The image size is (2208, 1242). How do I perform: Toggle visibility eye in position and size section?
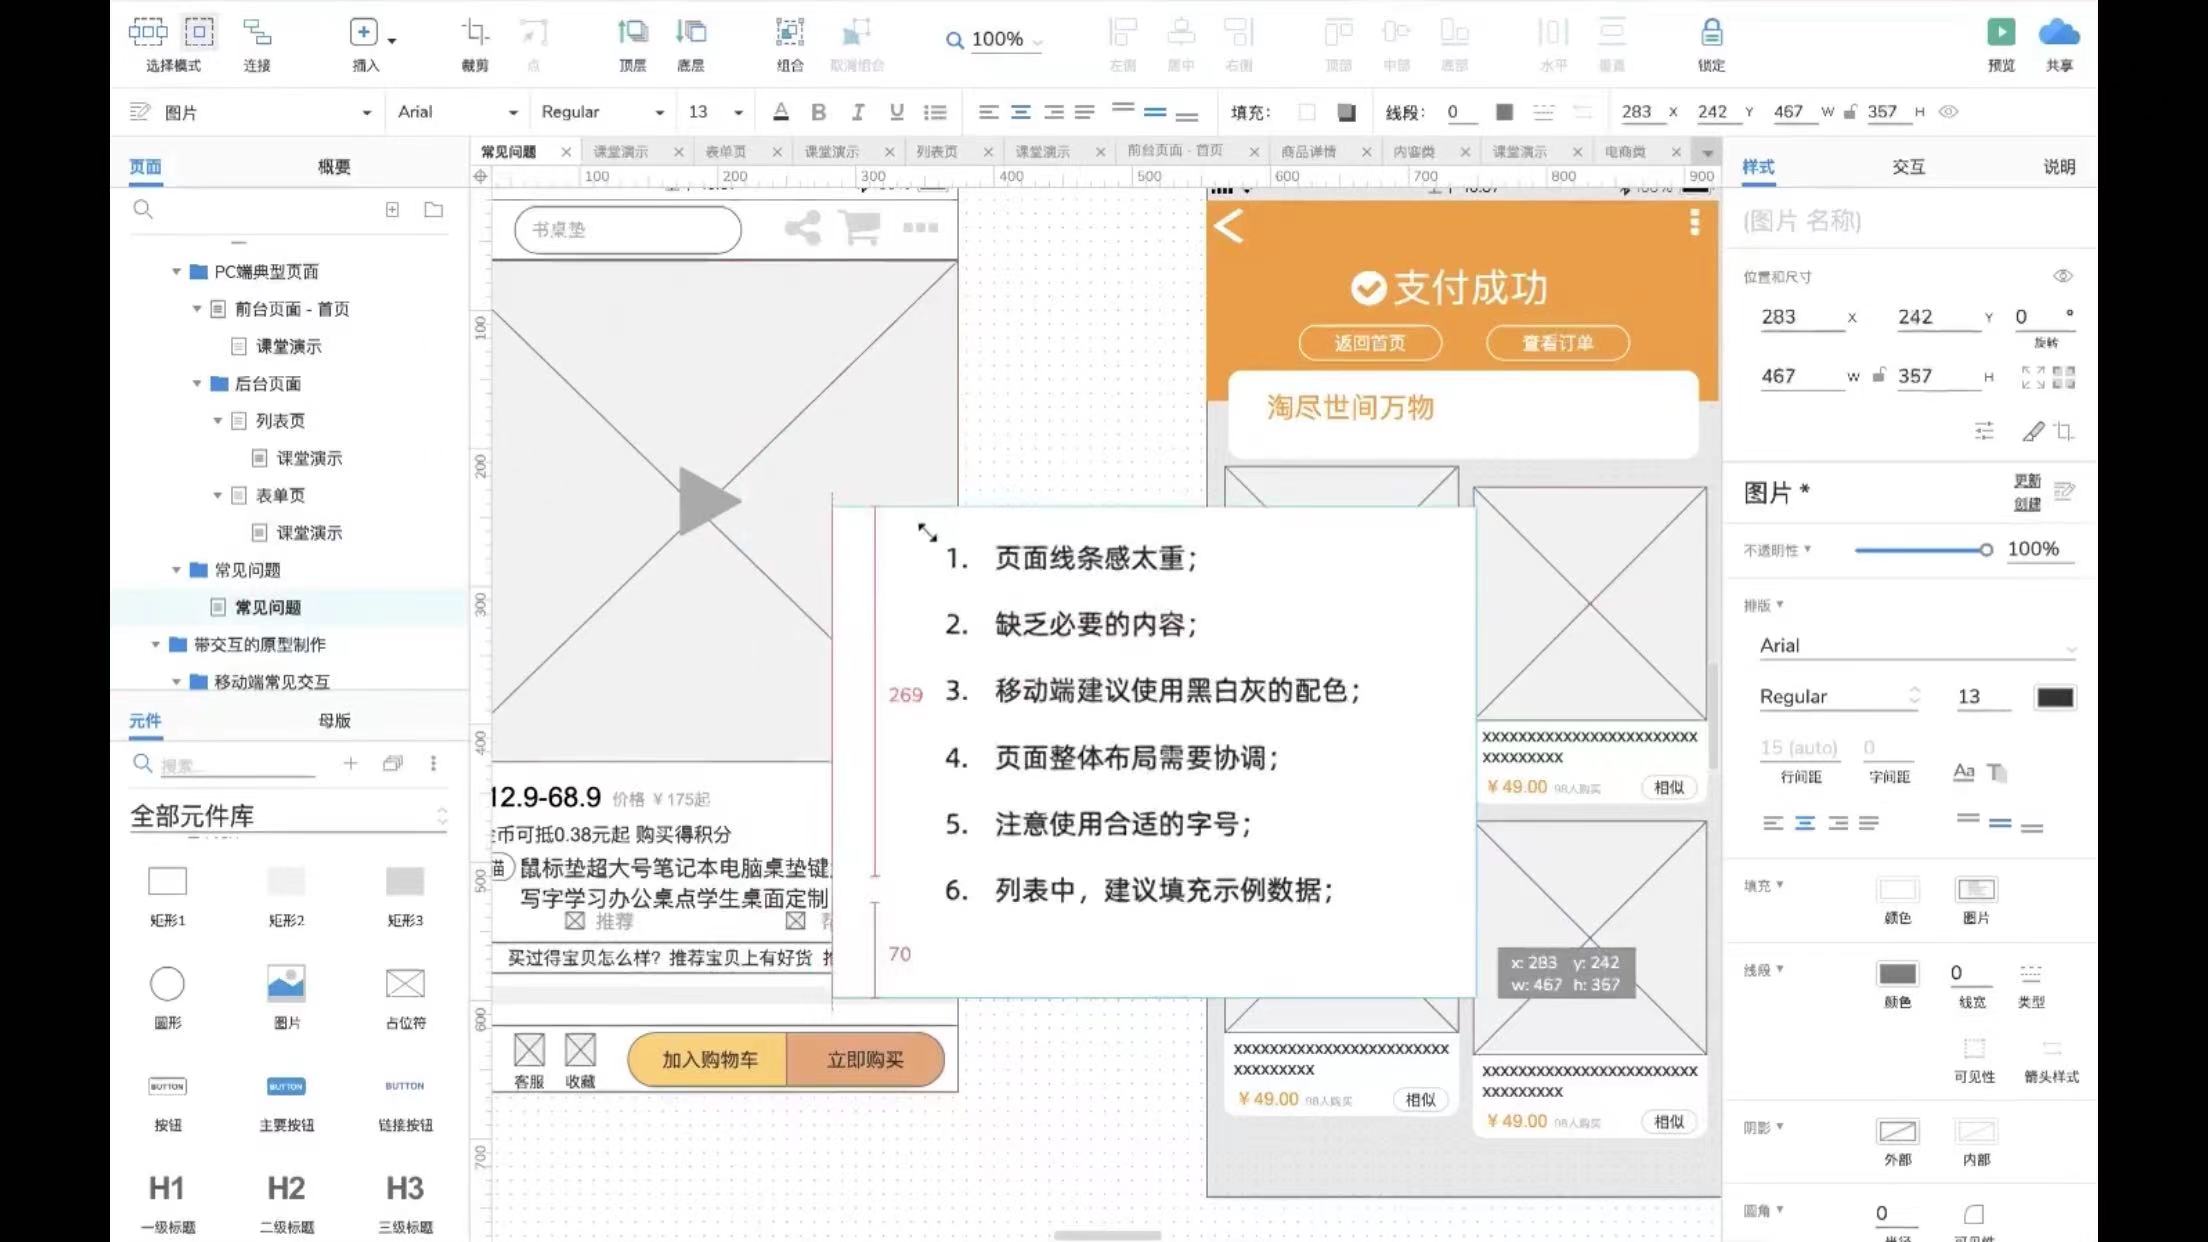point(2062,276)
